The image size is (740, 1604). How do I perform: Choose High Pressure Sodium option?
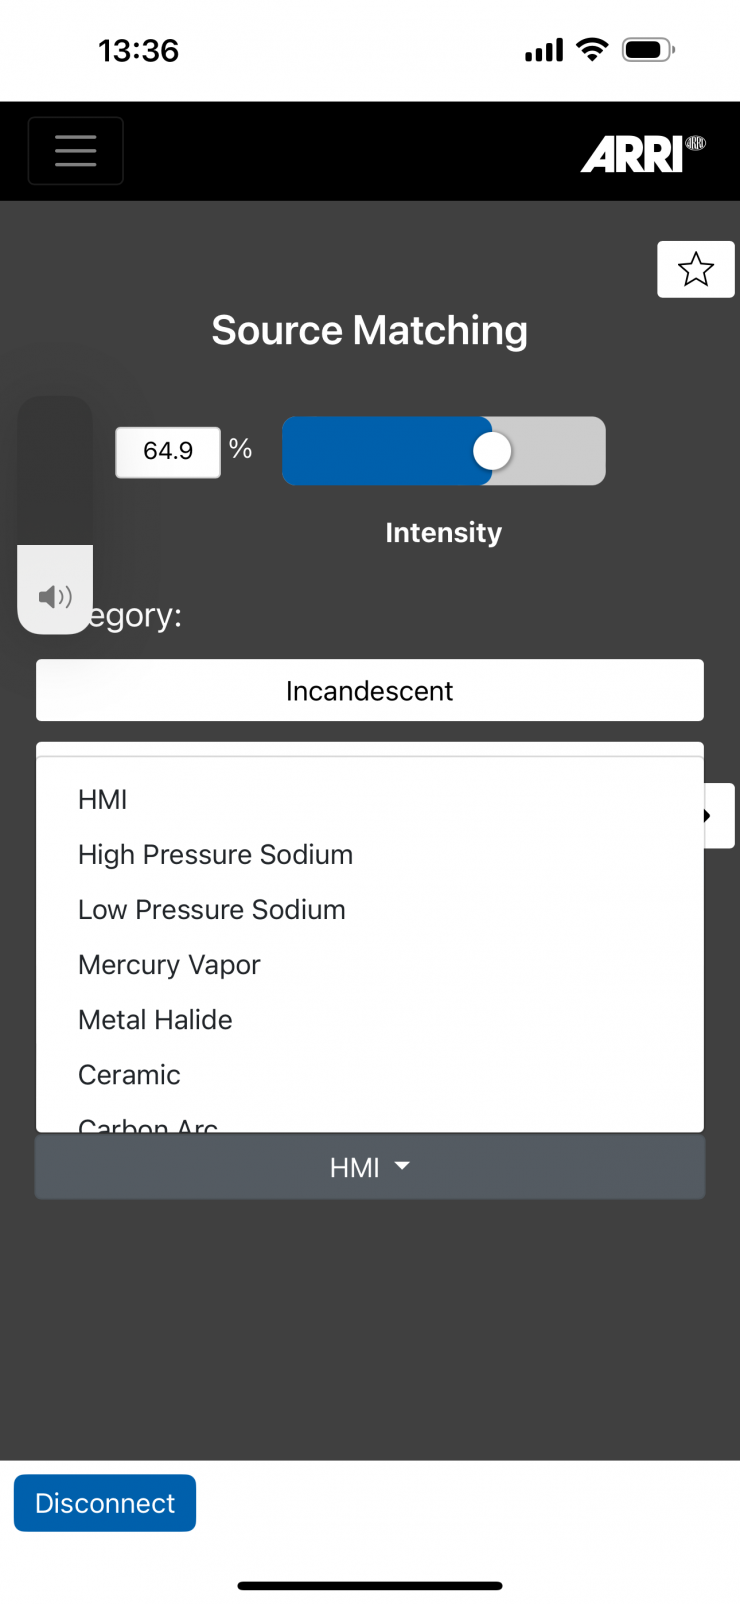(215, 855)
